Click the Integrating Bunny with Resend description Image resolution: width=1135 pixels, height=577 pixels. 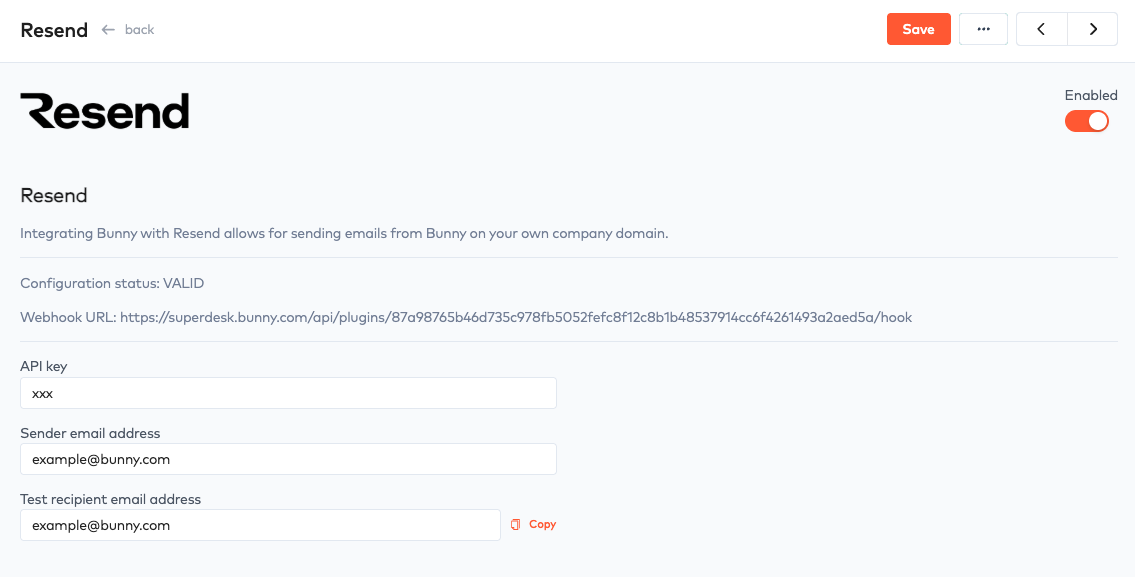click(344, 234)
